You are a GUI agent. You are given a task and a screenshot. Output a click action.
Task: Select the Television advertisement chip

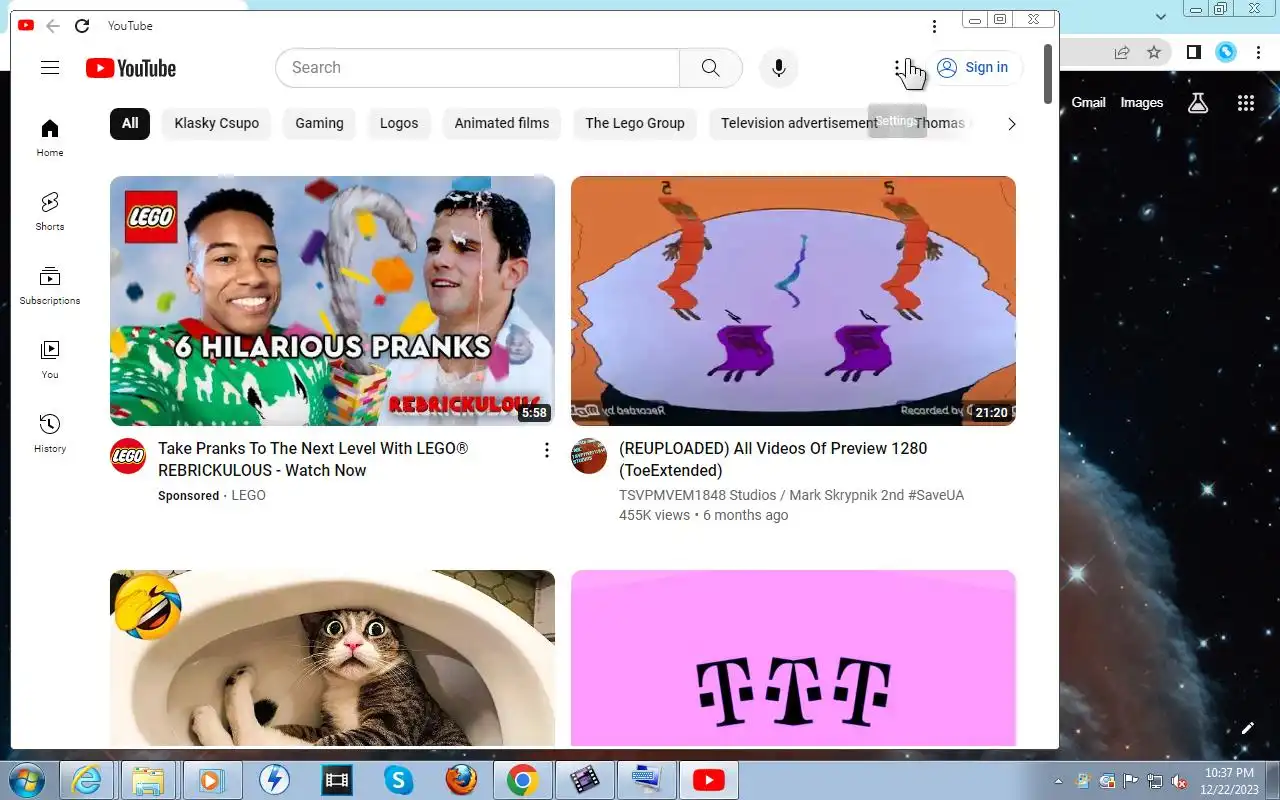[x=799, y=123]
